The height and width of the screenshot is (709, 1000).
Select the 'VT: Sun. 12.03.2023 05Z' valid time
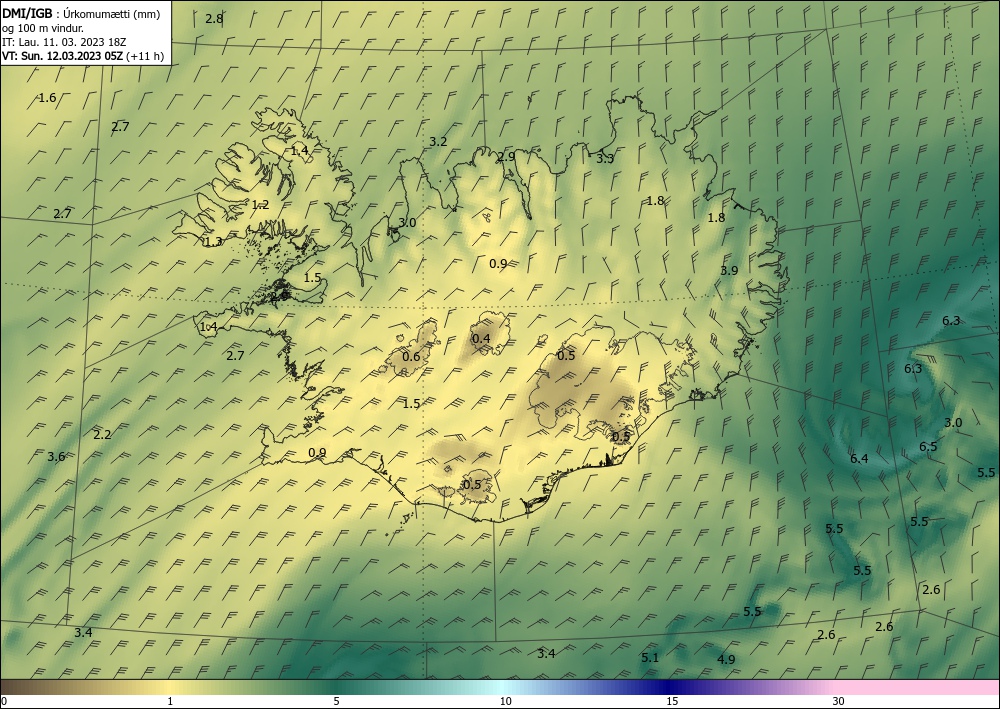[x=62, y=56]
